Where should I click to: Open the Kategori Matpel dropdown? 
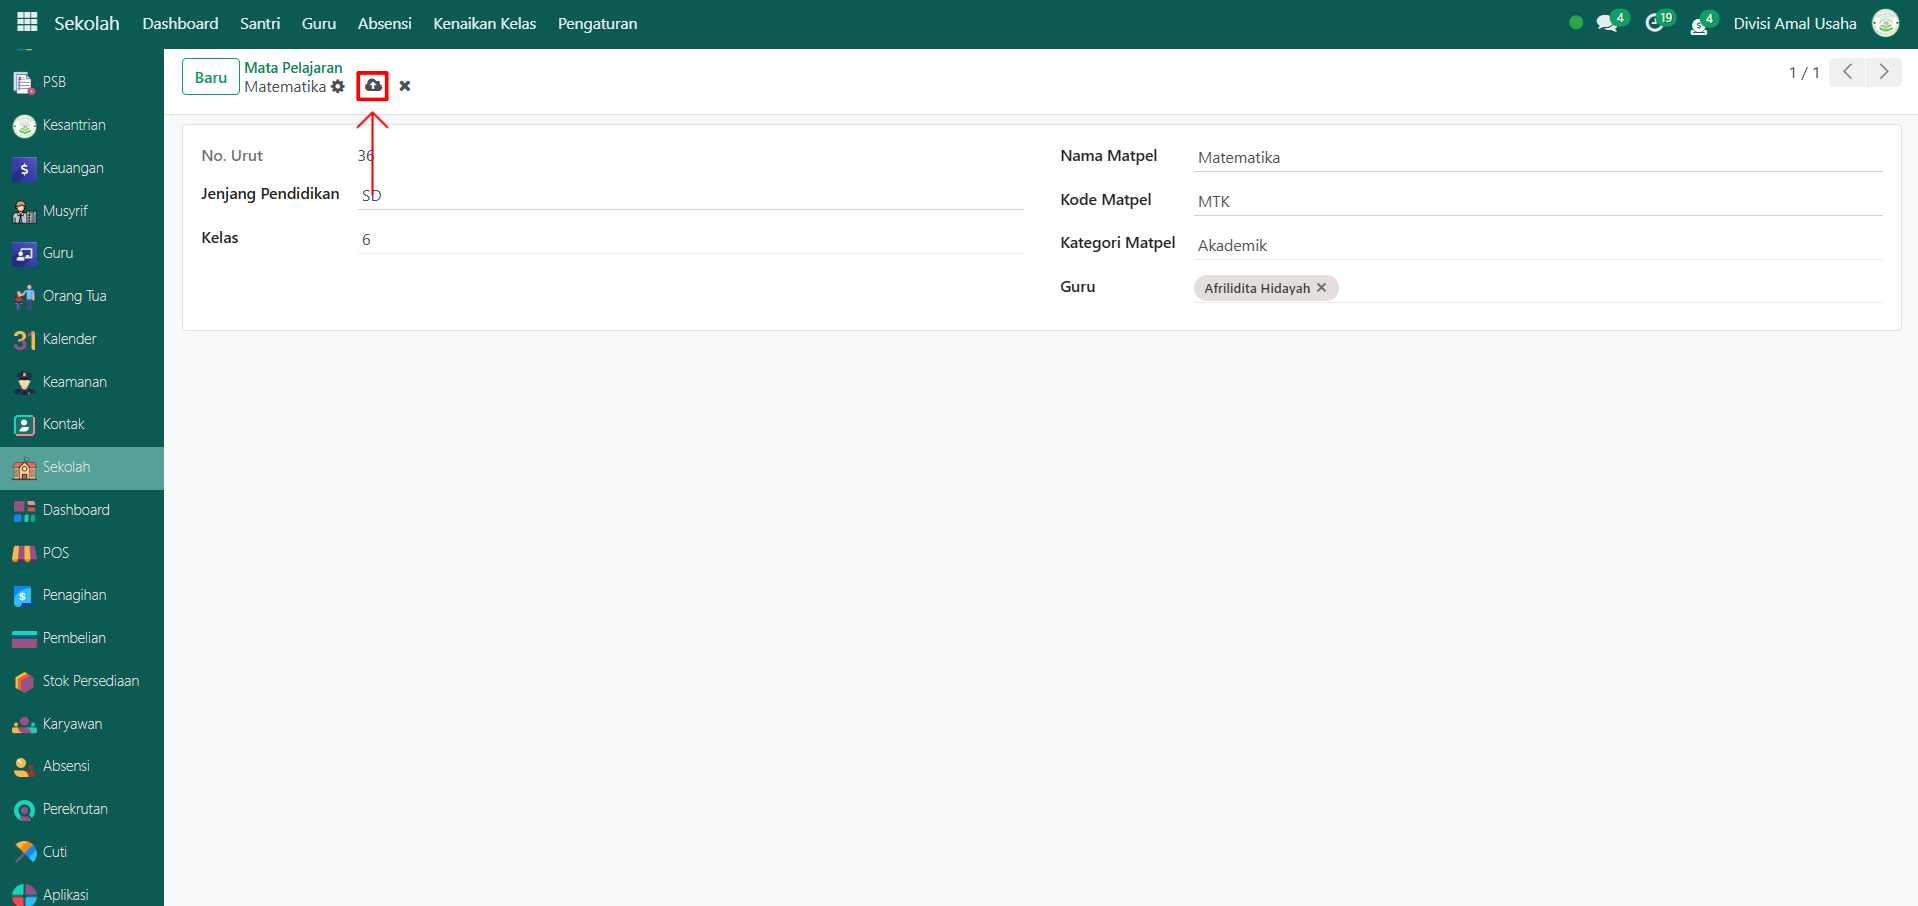click(x=1537, y=245)
